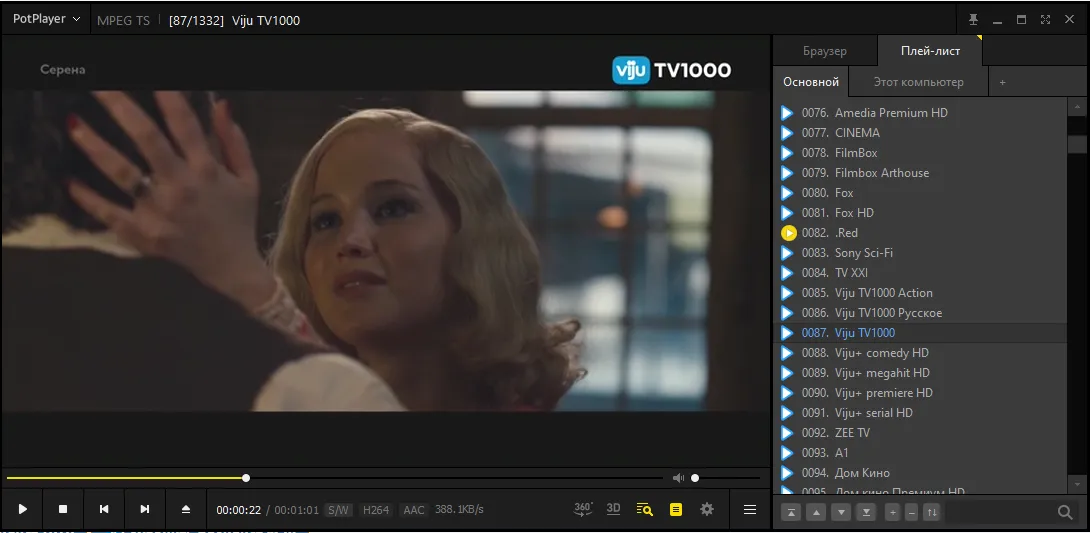Select 0081. Fox HD channel entry
Screen dimensions: 1090x533
[920, 213]
